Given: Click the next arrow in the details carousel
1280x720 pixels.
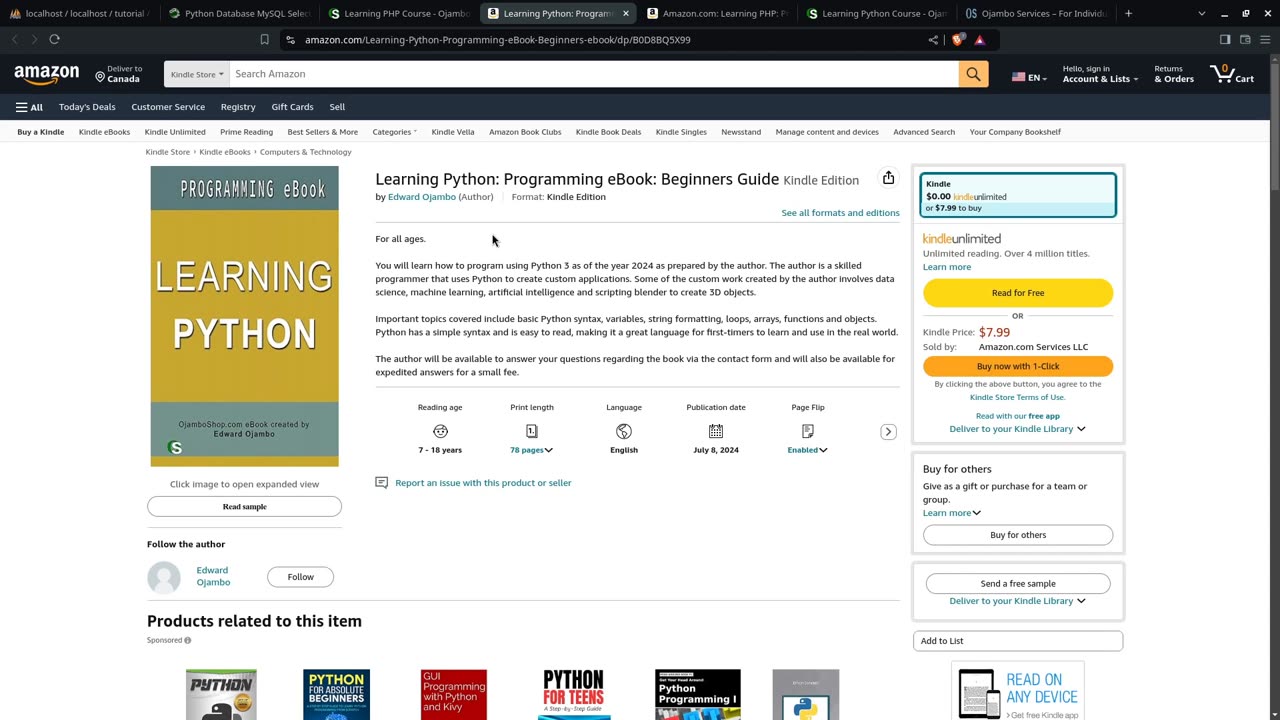Looking at the screenshot, I should point(888,432).
